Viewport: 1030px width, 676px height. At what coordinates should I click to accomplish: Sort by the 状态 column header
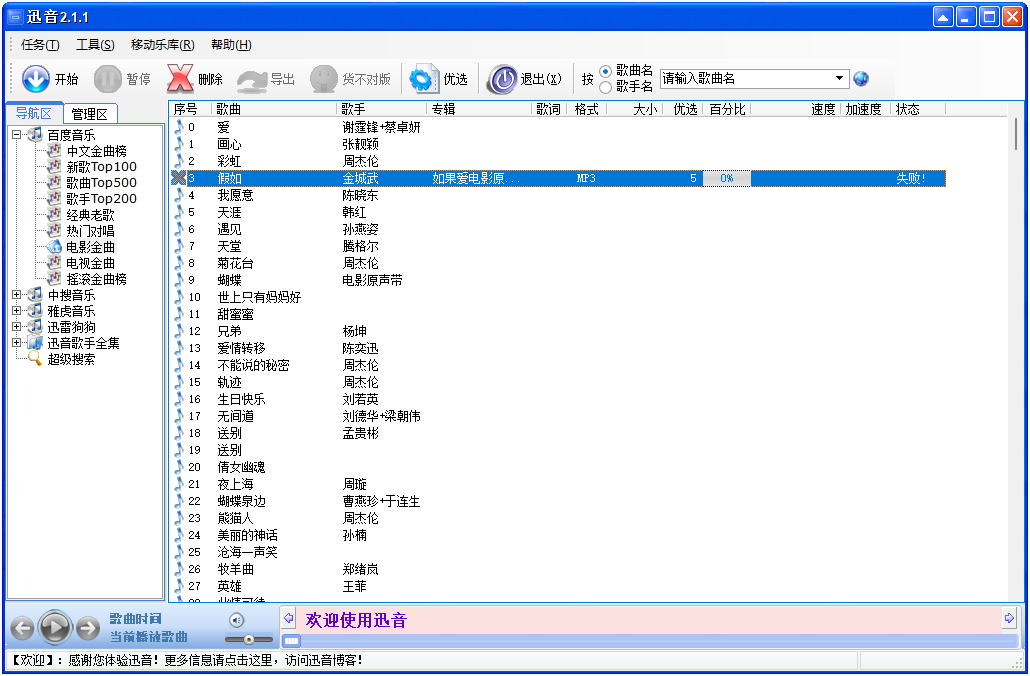tap(918, 109)
